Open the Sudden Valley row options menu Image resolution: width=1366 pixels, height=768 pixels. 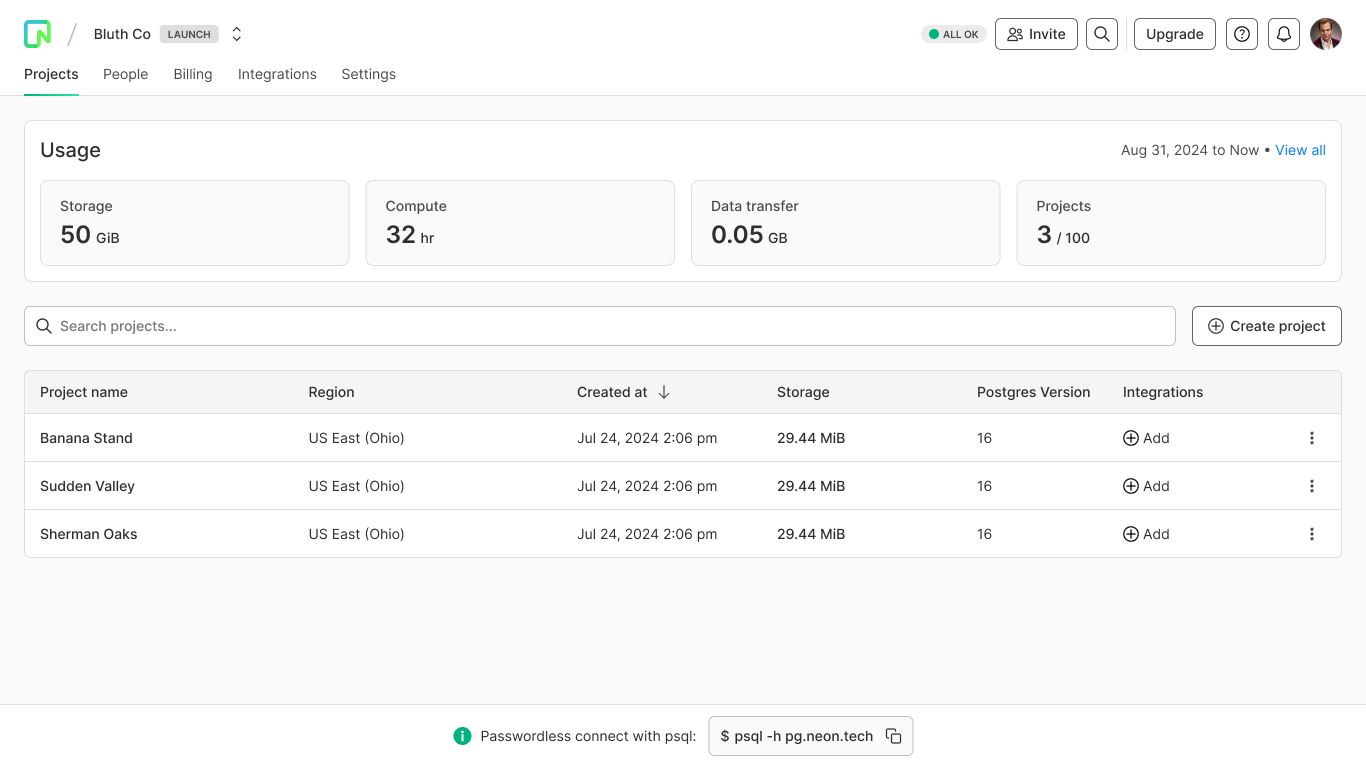(x=1312, y=486)
